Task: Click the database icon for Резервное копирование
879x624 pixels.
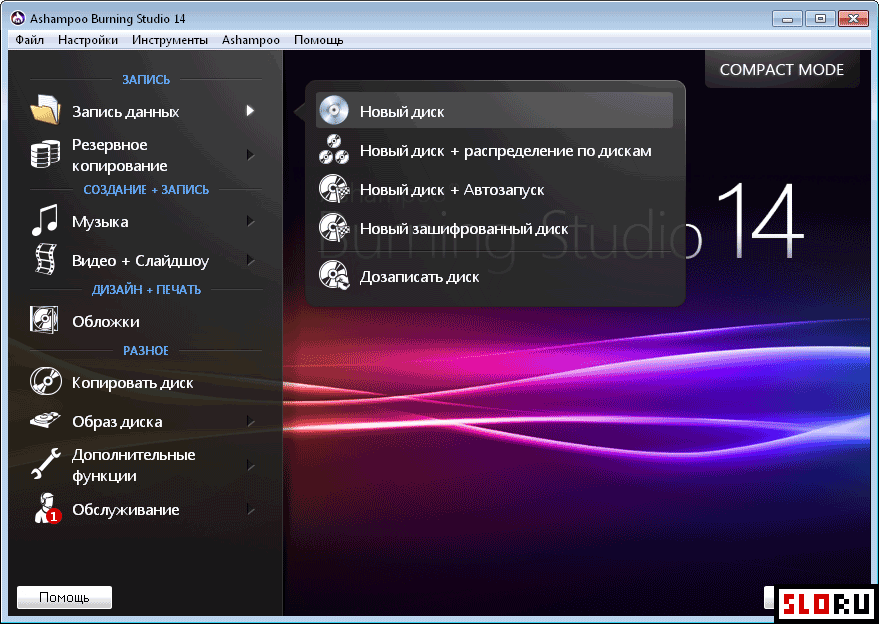Action: coord(45,154)
